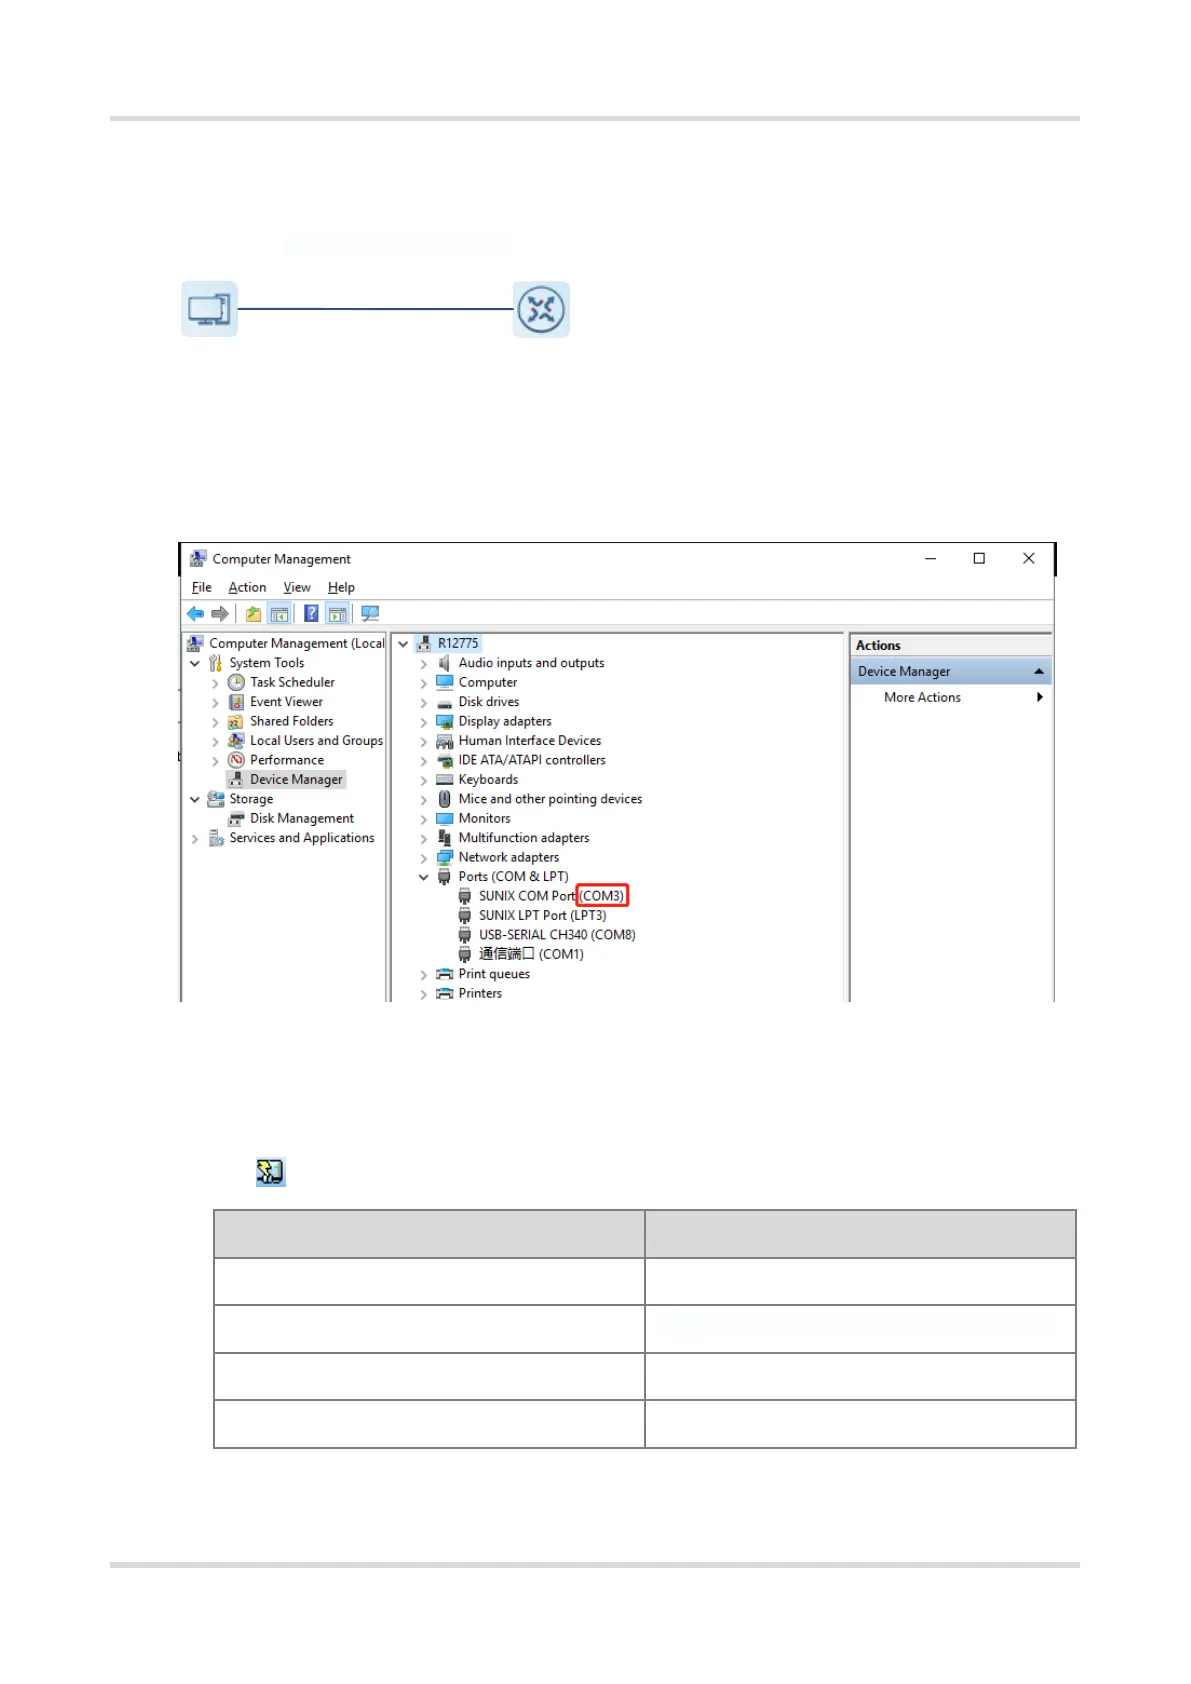Select Human Interface Devices category

(530, 741)
